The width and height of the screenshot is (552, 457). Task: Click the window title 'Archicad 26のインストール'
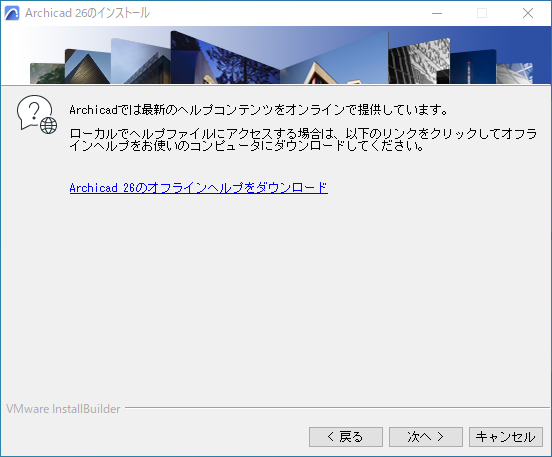87,13
